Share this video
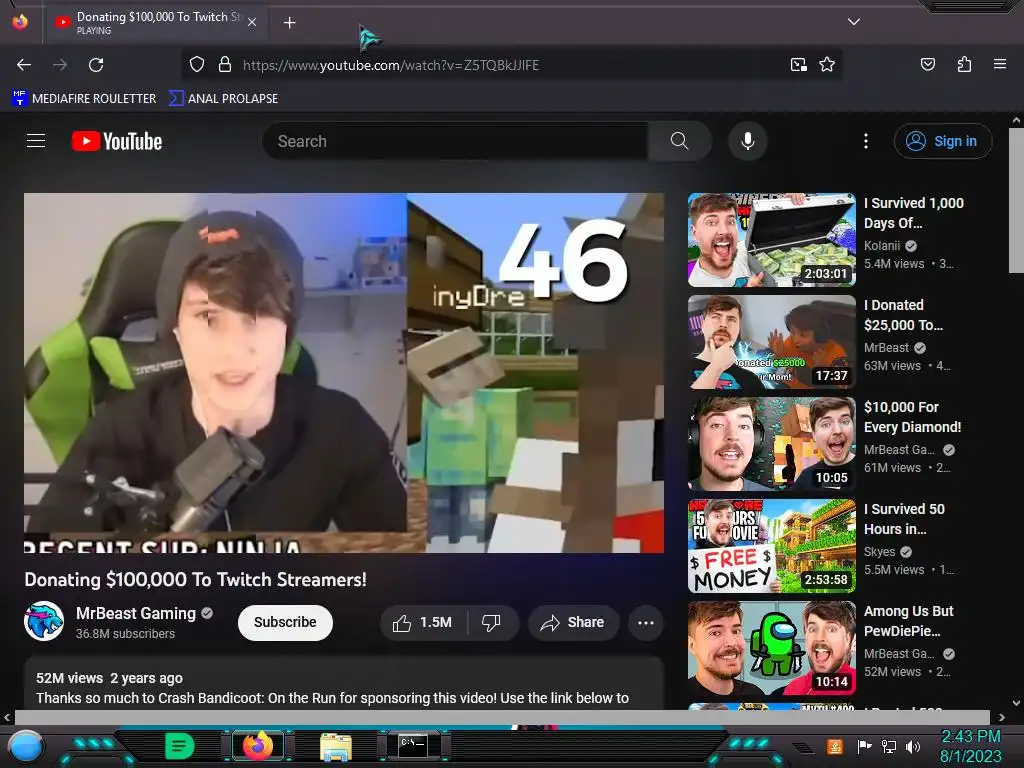Screen dimensions: 1024x768 (572, 622)
